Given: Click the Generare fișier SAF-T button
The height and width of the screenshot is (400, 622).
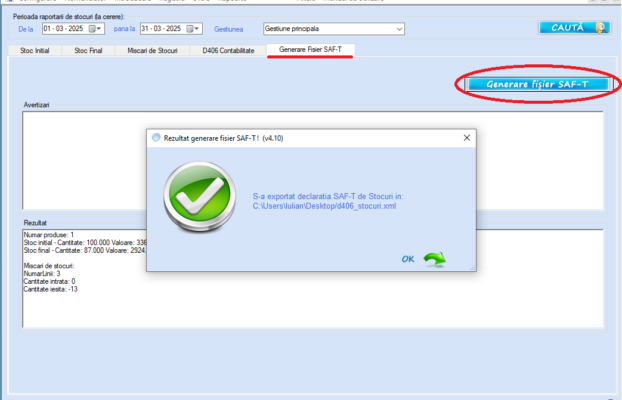Looking at the screenshot, I should [x=539, y=85].
